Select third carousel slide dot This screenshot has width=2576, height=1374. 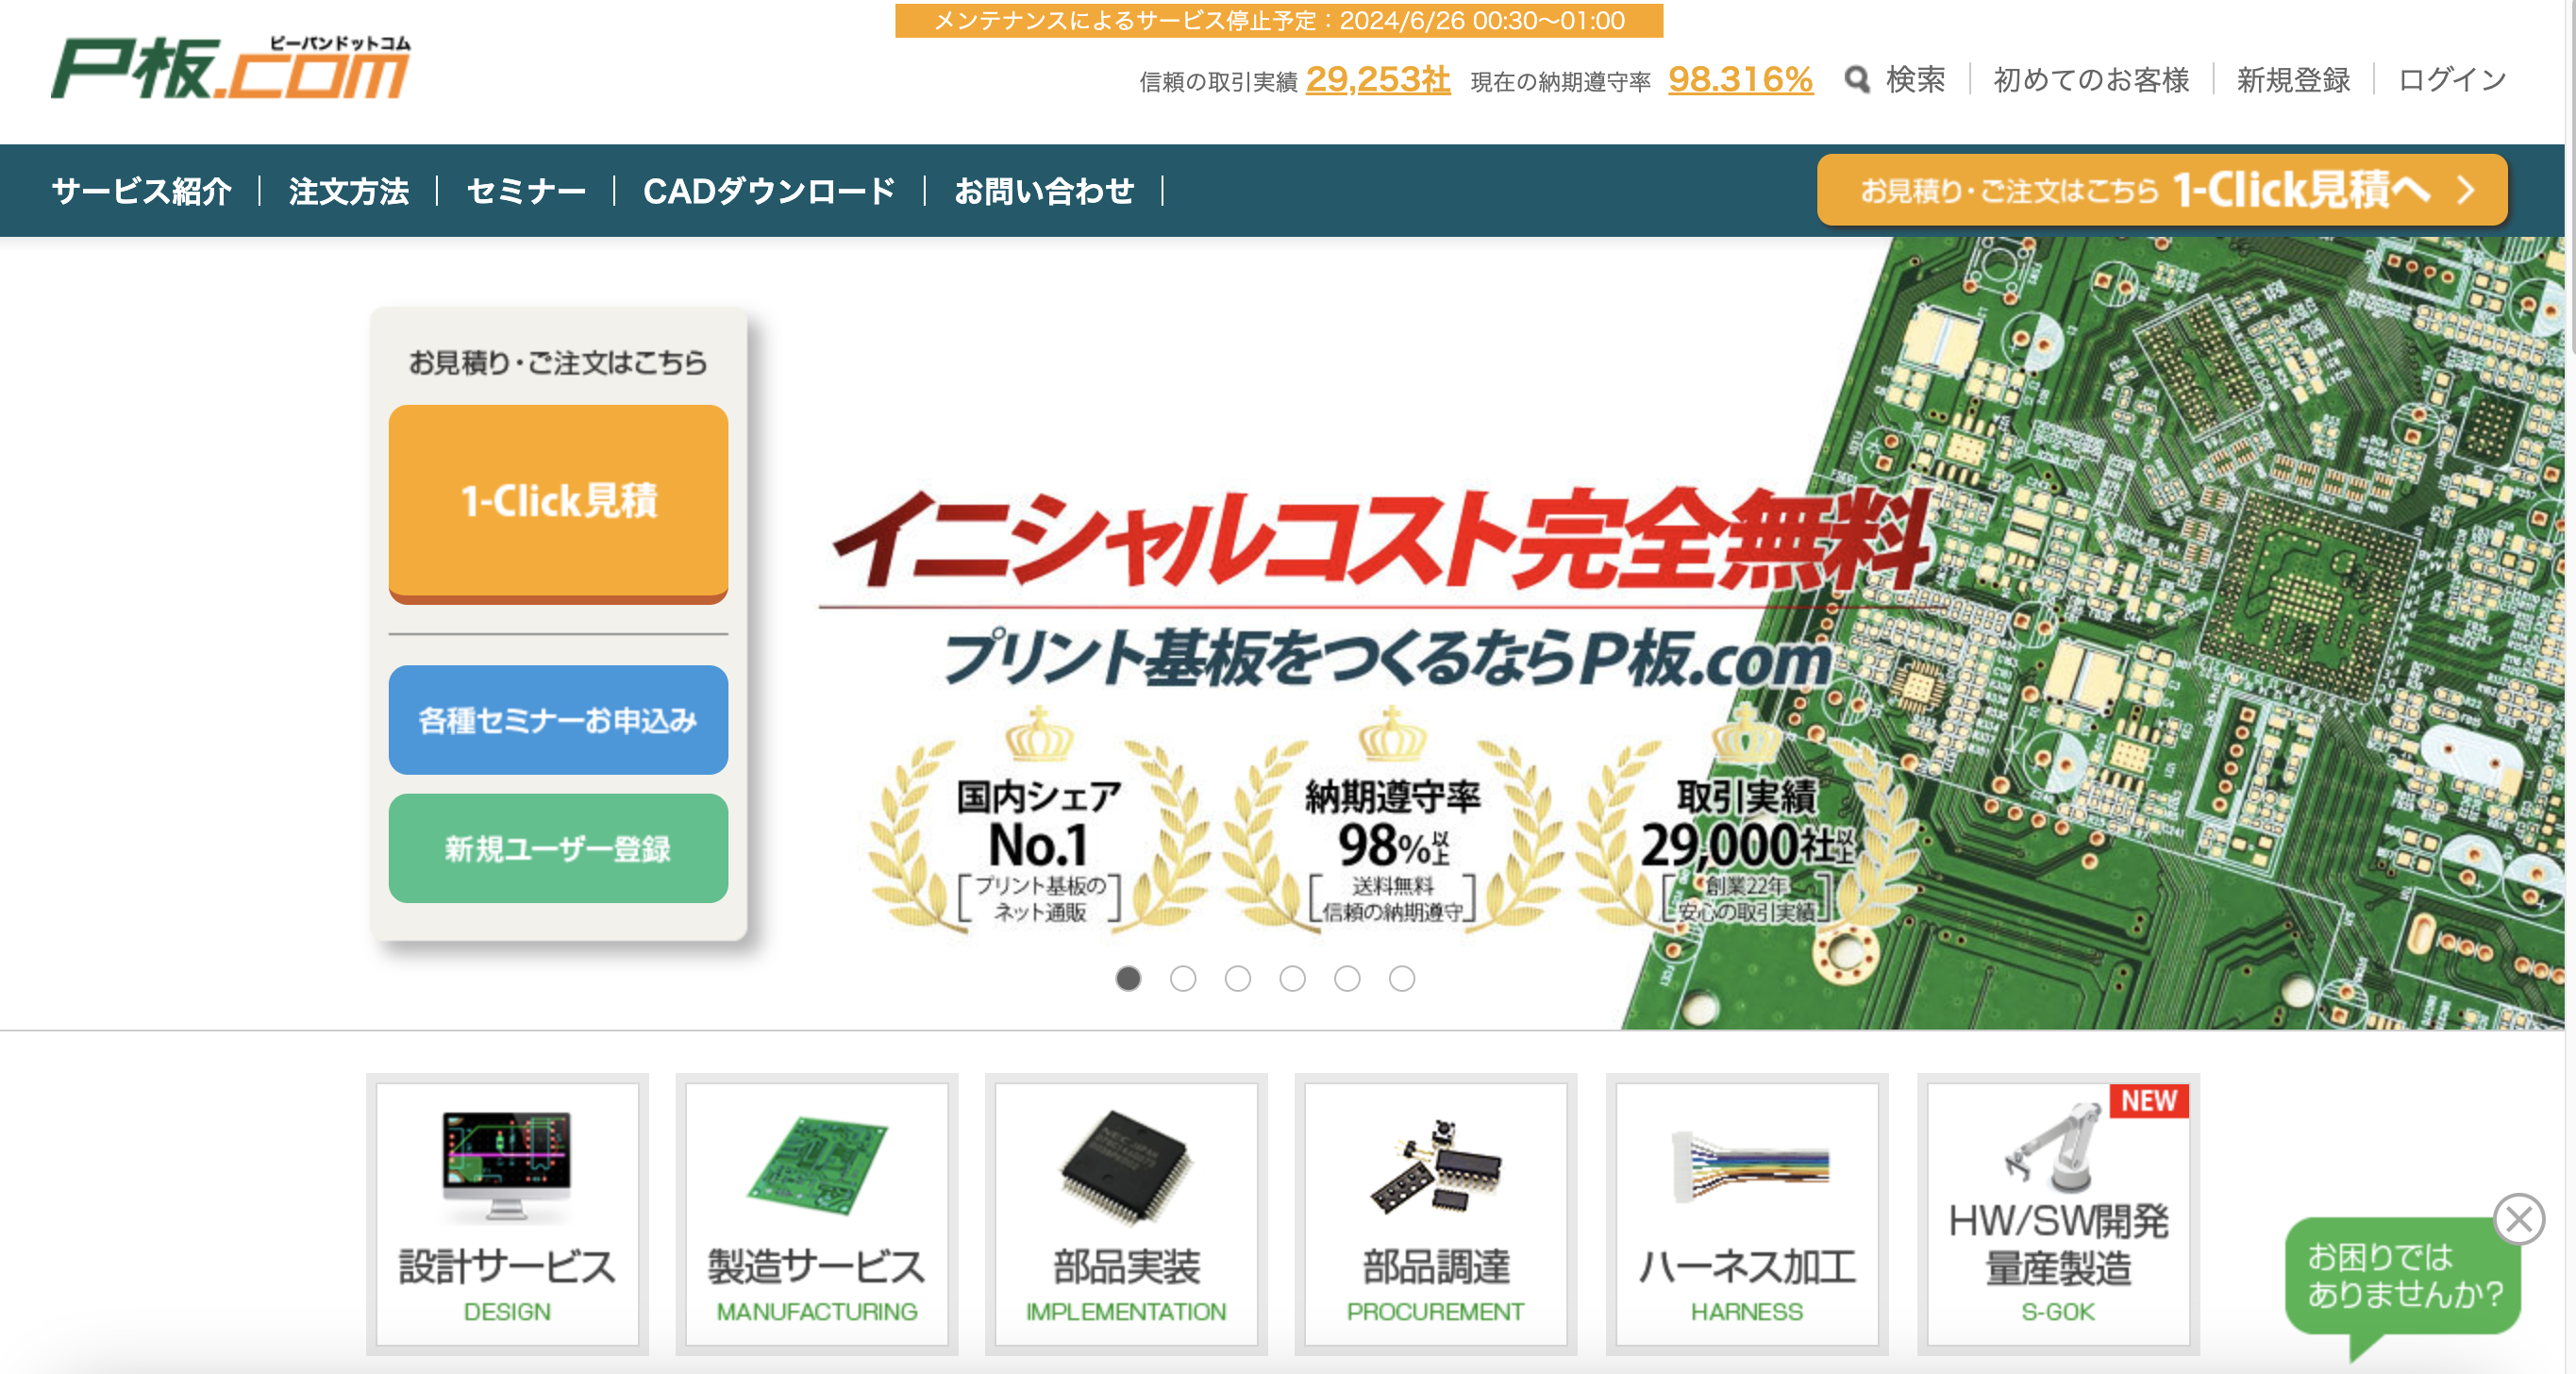(1238, 978)
